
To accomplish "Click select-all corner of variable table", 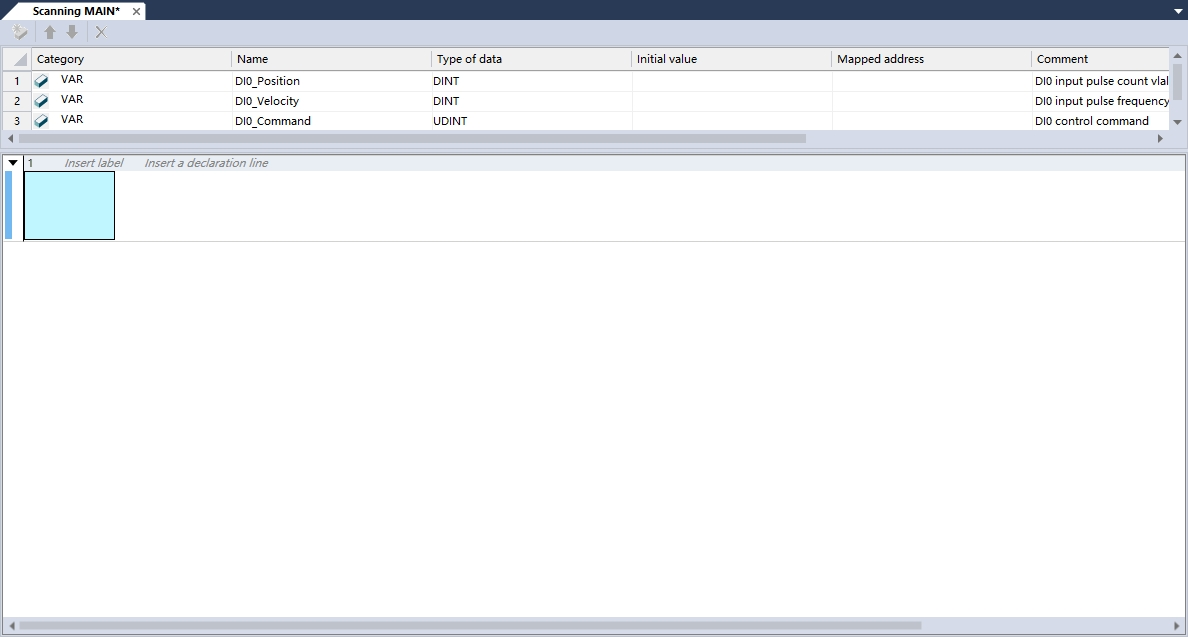I will (x=17, y=59).
